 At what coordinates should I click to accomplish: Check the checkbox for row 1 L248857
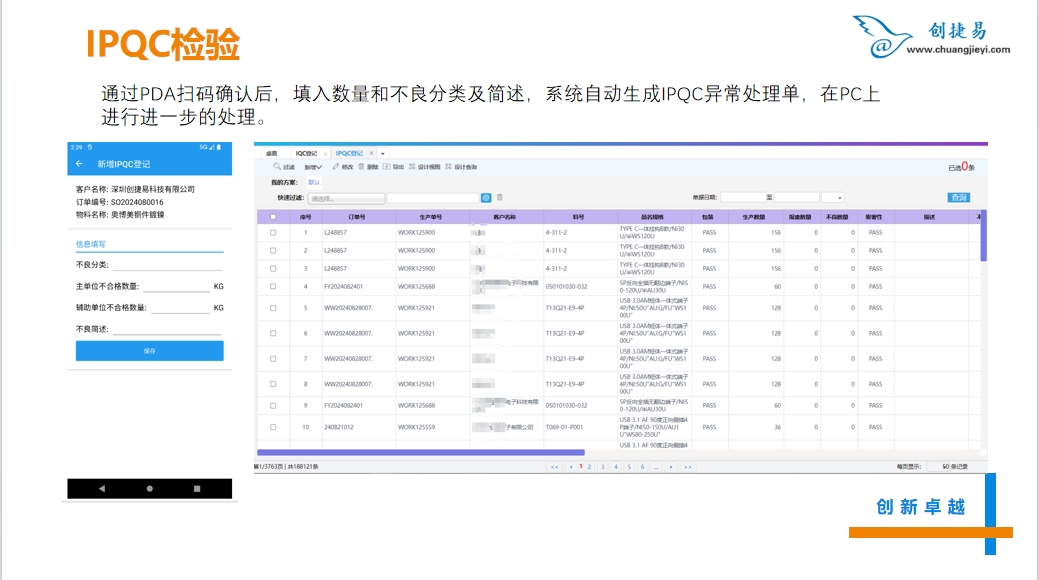[x=273, y=233]
